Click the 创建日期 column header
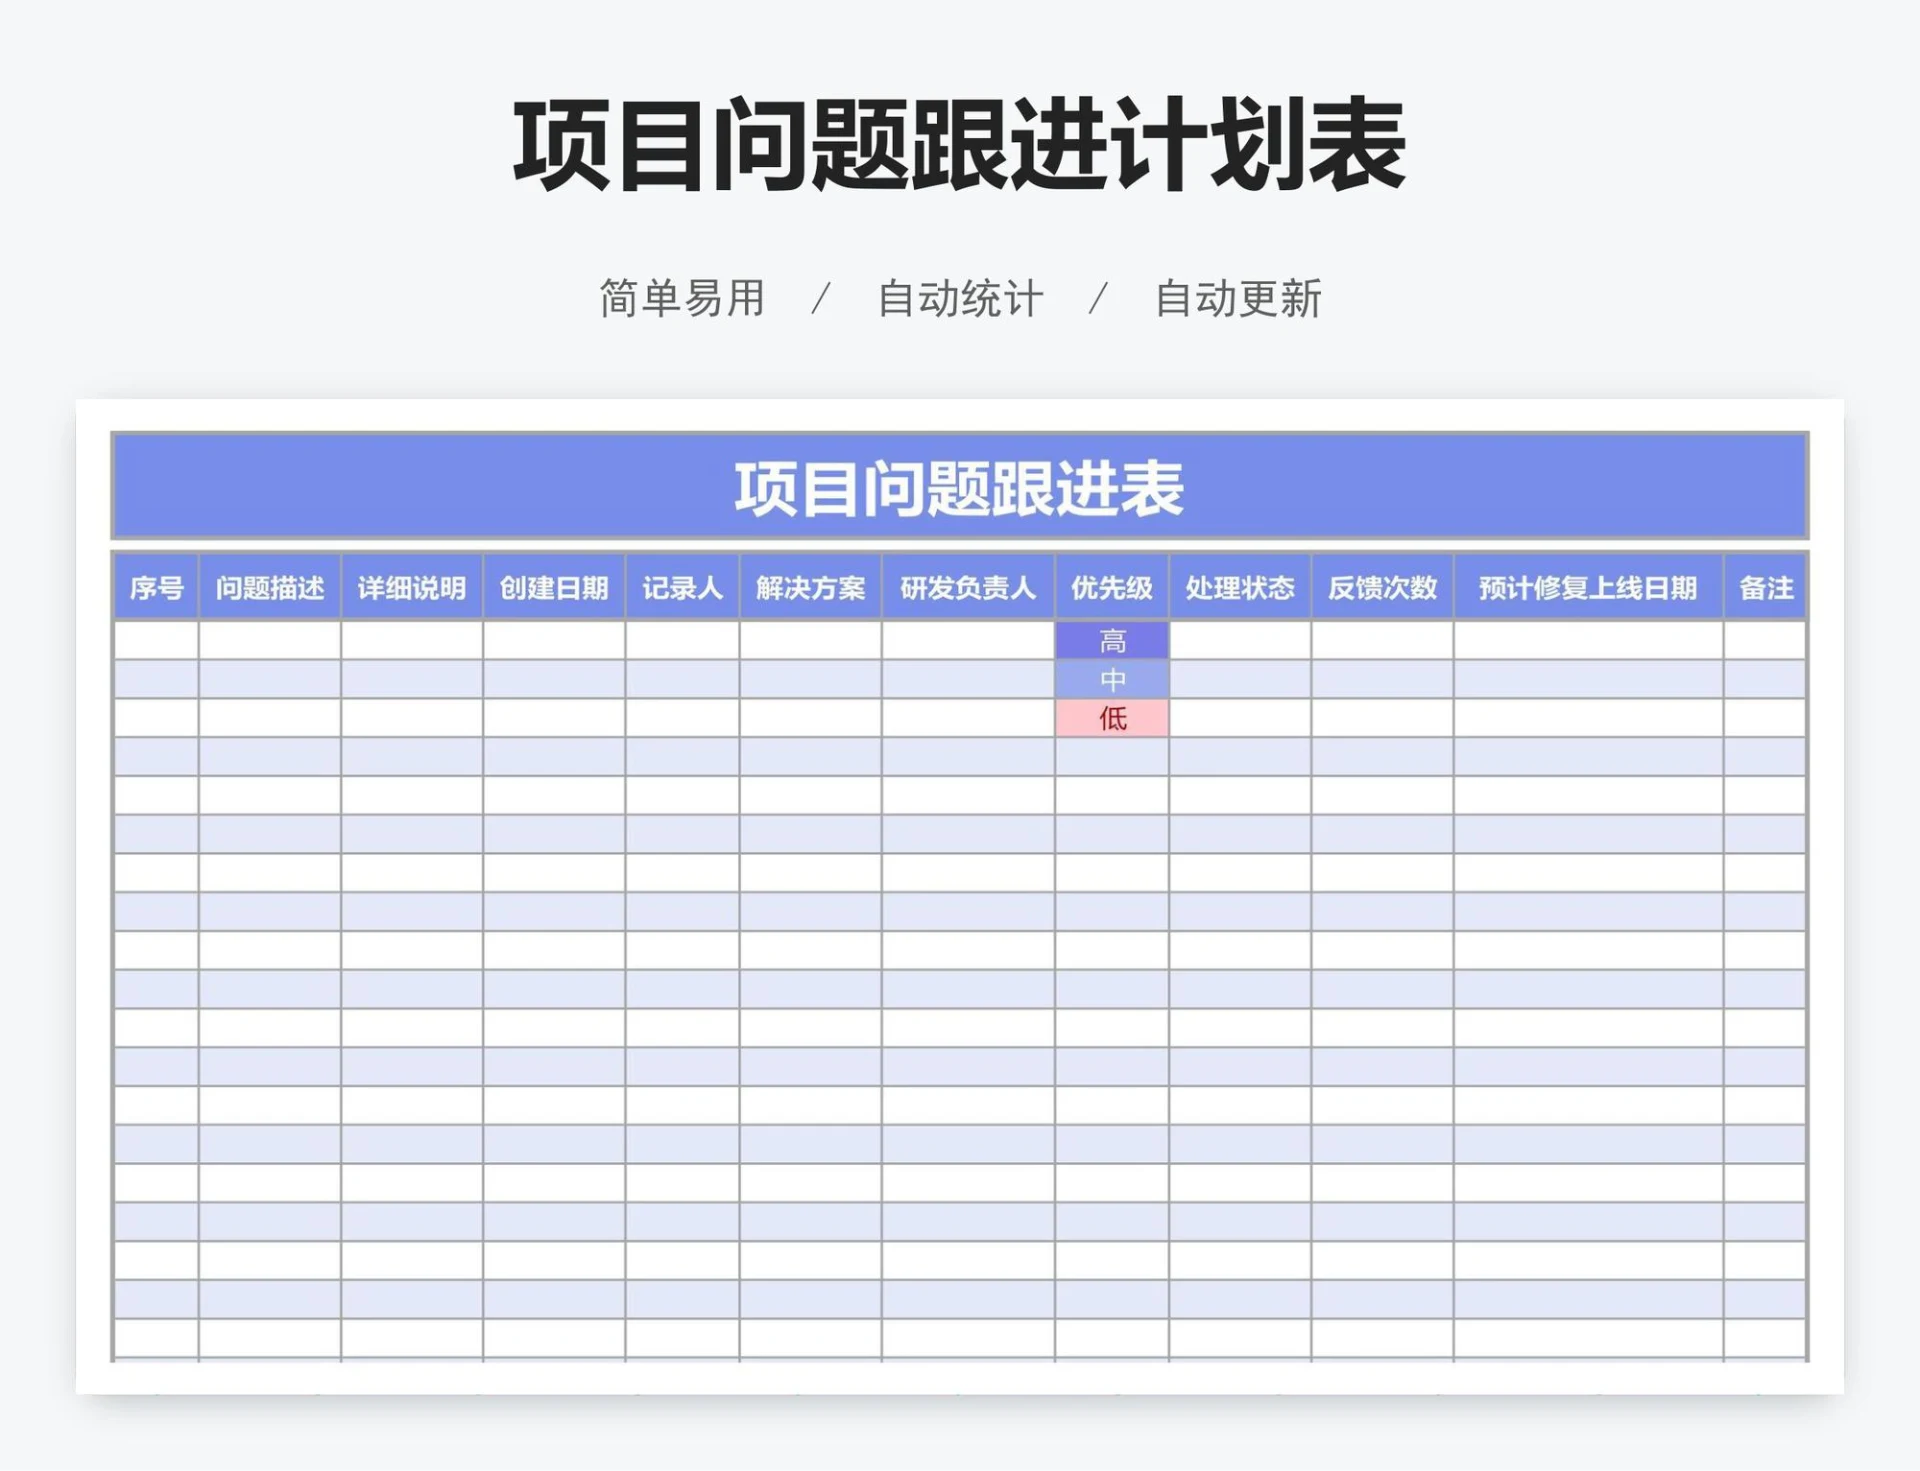Viewport: 1920px width, 1471px height. click(554, 590)
